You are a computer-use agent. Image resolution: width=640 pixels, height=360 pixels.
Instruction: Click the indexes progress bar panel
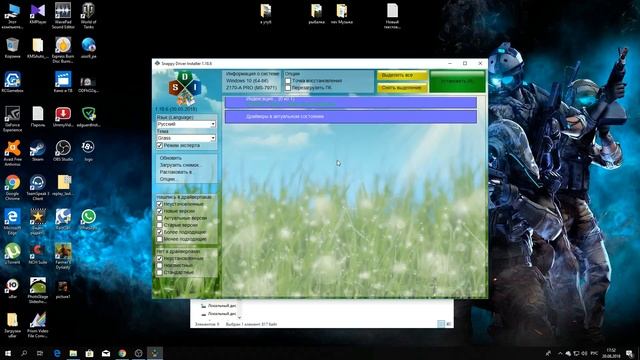pyautogui.click(x=351, y=102)
